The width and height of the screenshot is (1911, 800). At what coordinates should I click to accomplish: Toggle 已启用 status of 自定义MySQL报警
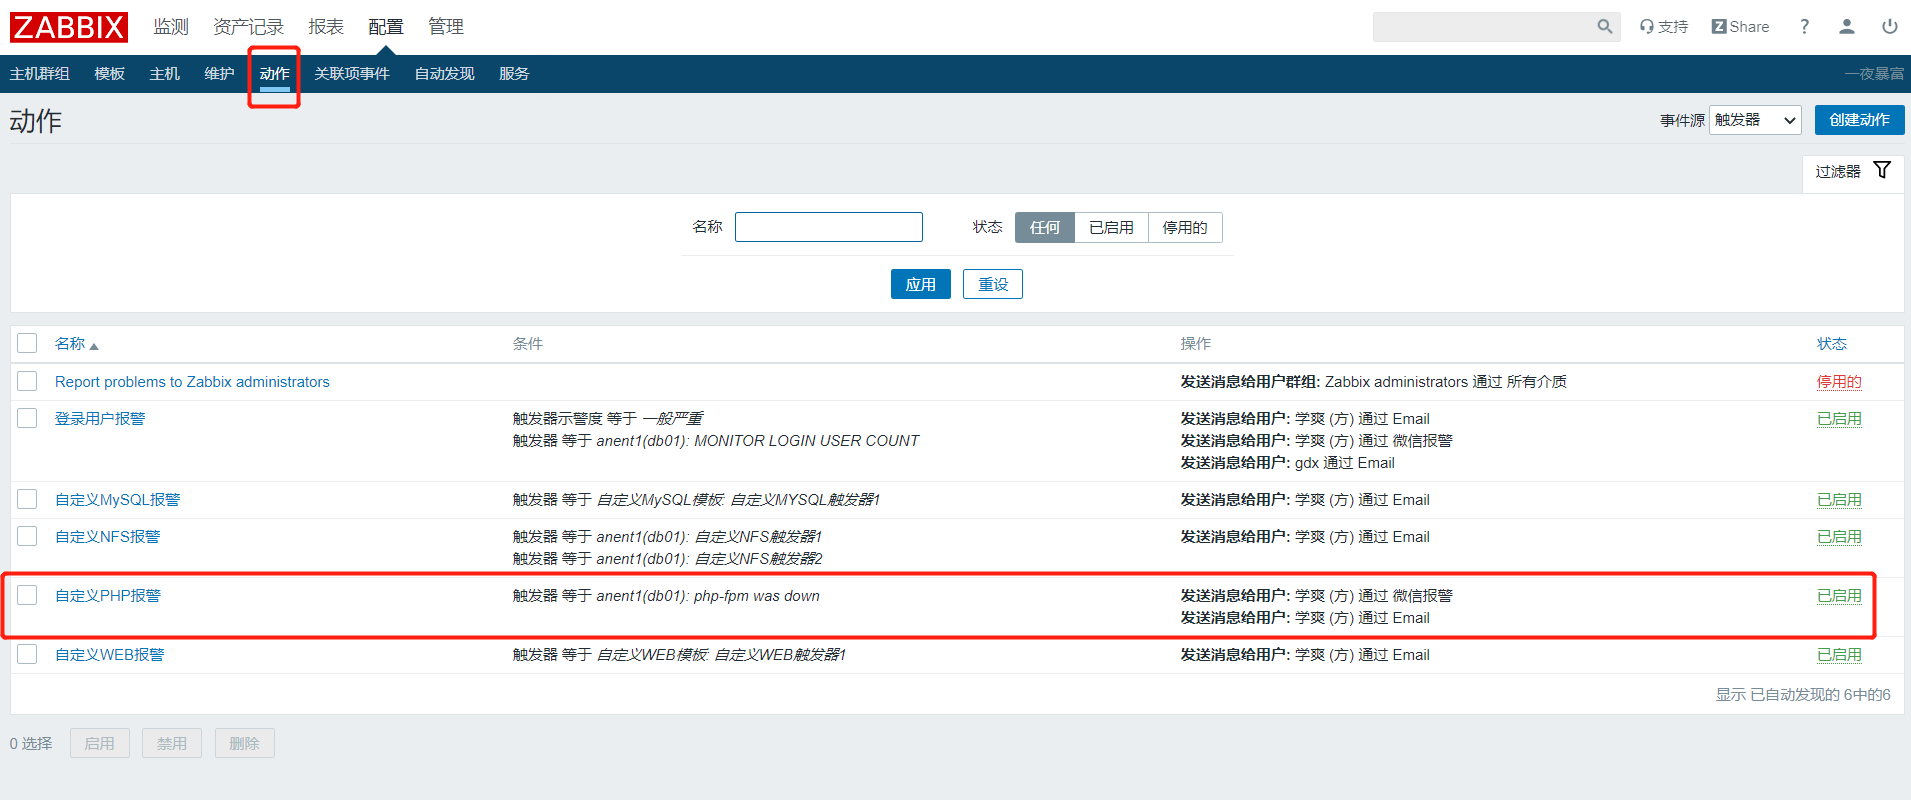1839,500
